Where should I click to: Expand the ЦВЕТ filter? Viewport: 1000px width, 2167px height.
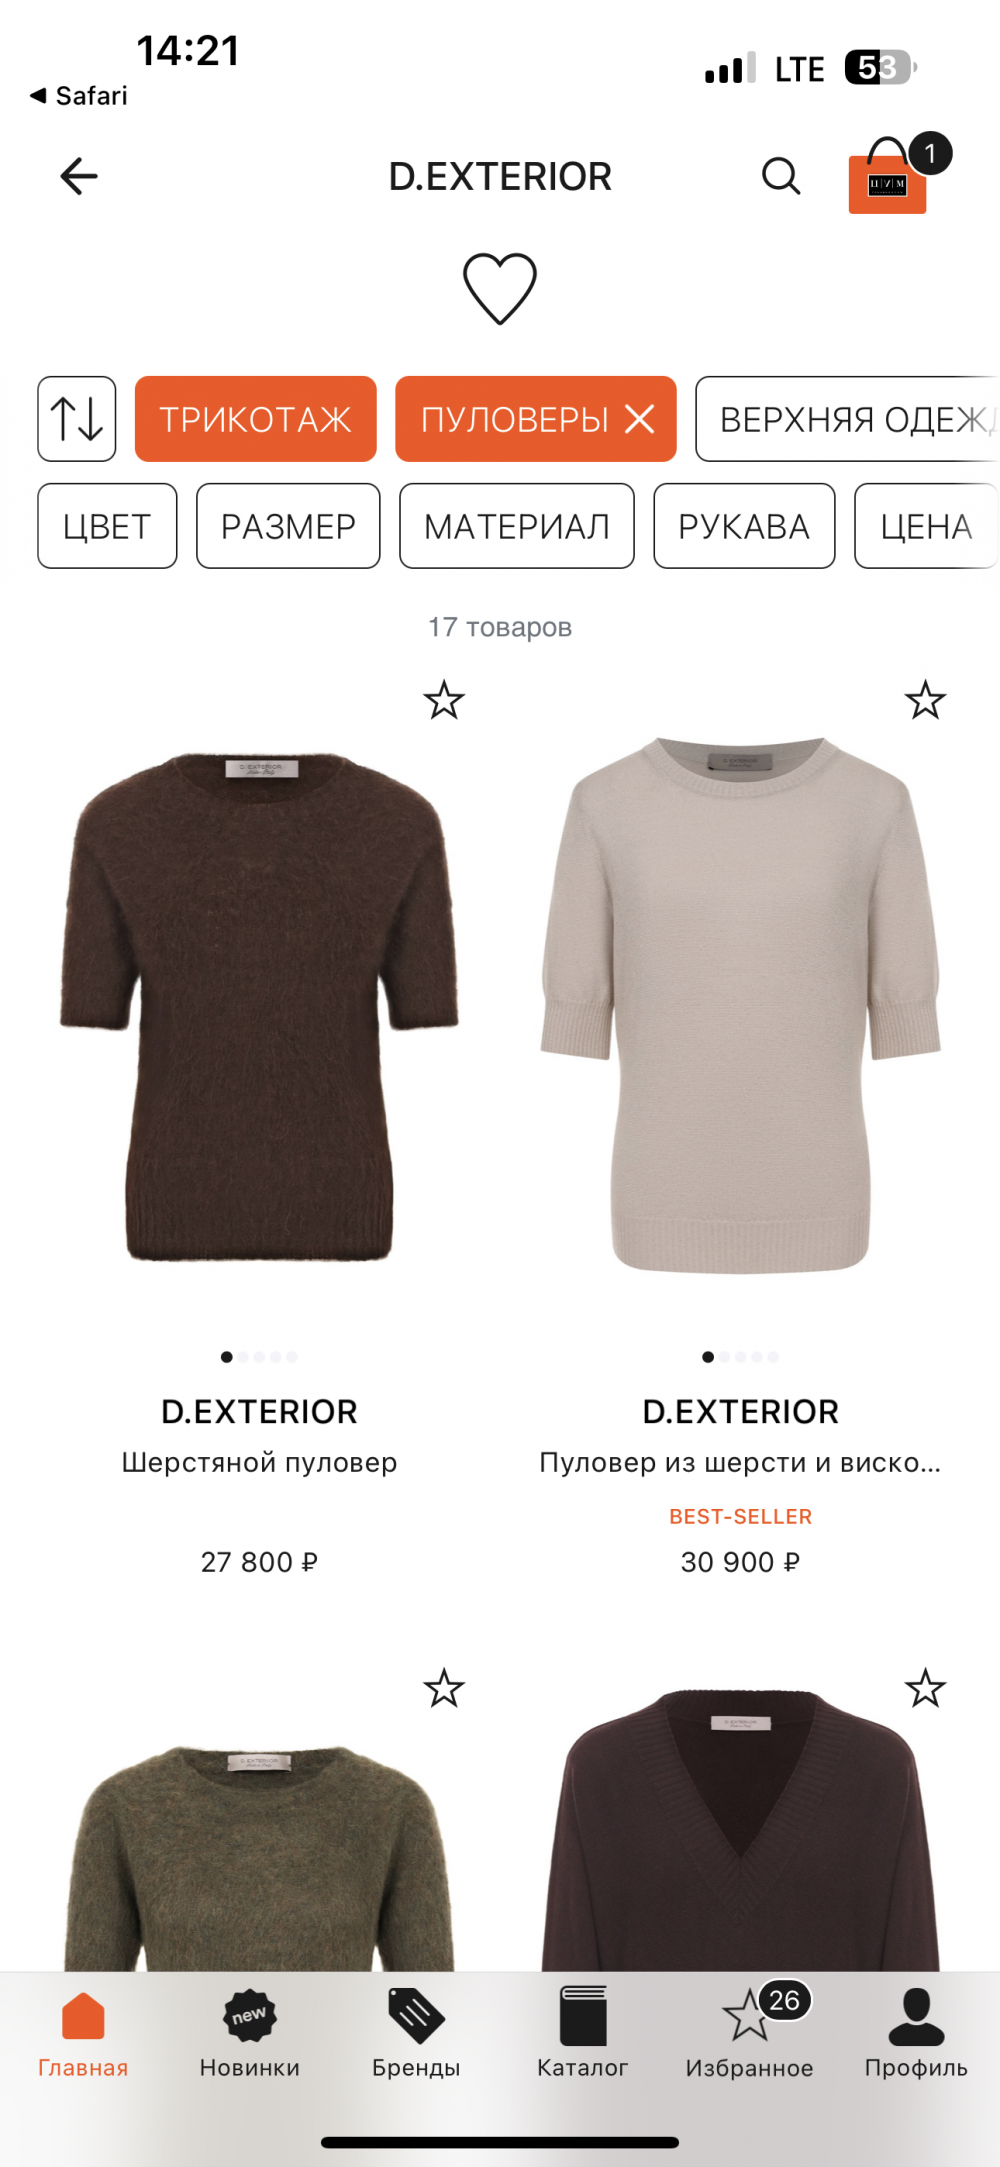coord(107,526)
